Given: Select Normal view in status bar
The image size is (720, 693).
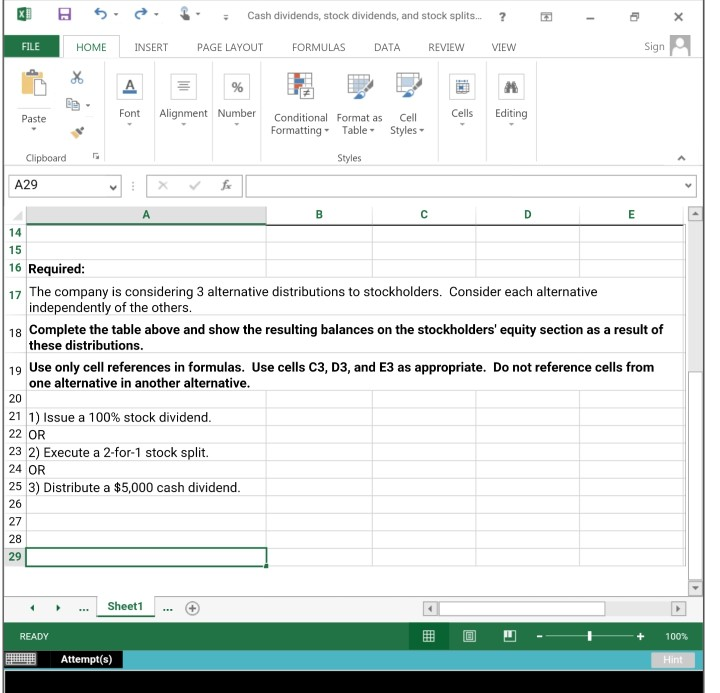Looking at the screenshot, I should (x=428, y=636).
